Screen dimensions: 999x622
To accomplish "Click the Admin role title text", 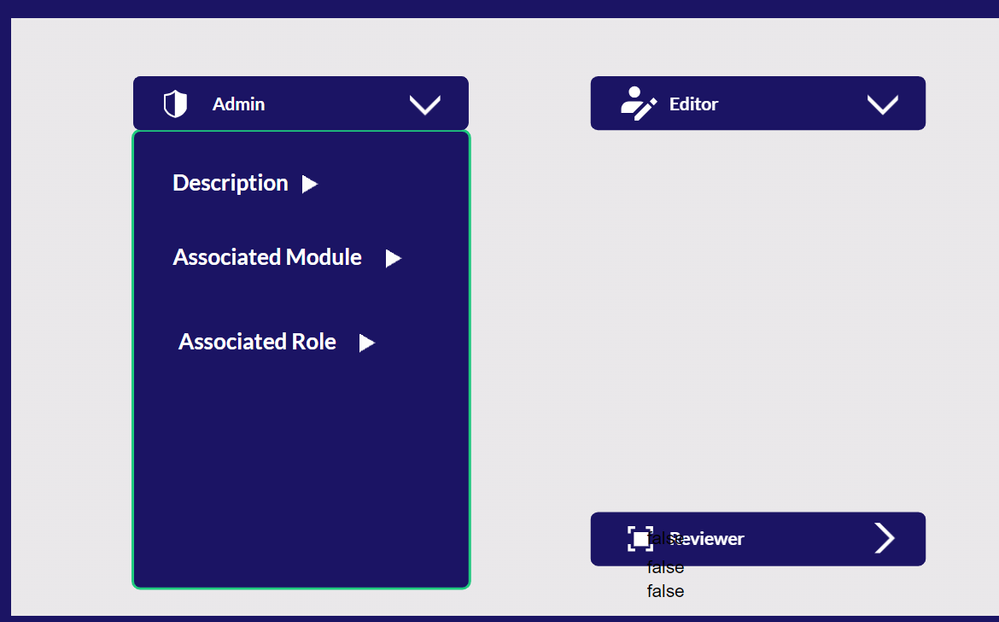I will click(238, 104).
